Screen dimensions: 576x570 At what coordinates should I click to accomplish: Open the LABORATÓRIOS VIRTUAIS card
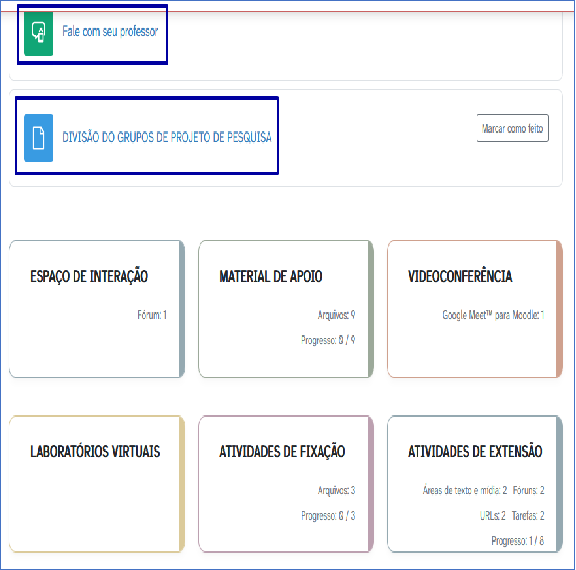(97, 484)
